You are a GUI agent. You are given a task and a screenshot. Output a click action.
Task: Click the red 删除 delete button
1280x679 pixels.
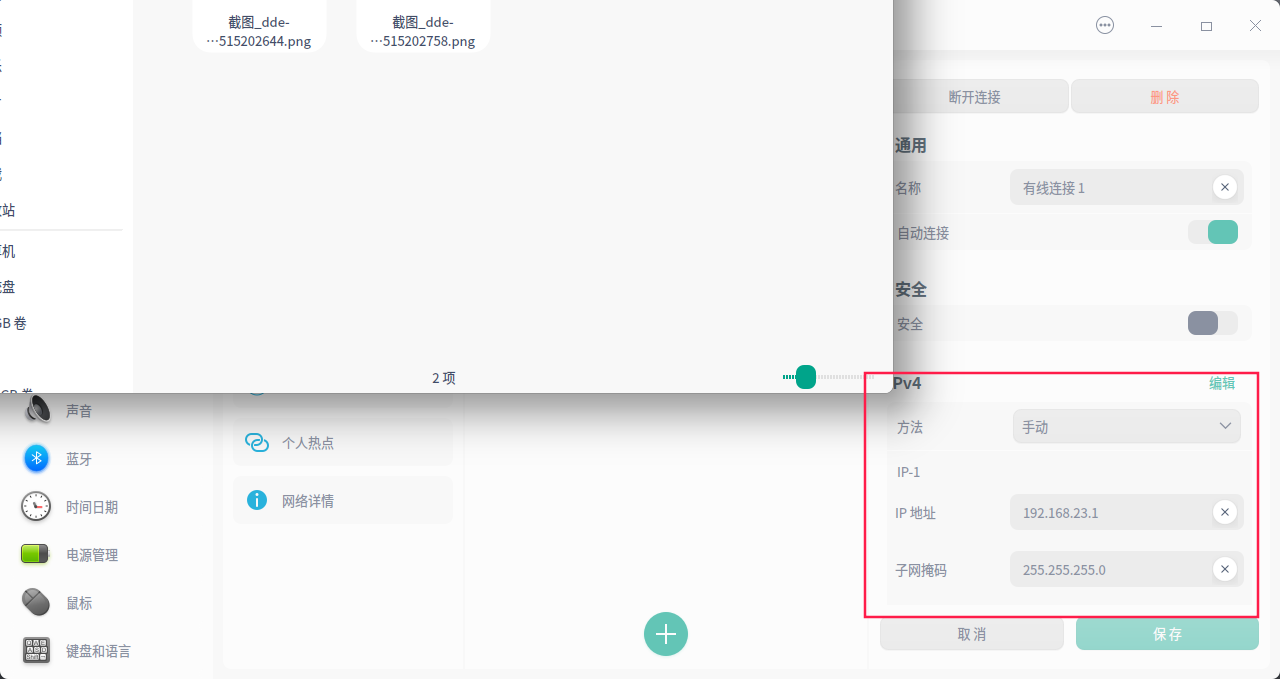click(1165, 97)
